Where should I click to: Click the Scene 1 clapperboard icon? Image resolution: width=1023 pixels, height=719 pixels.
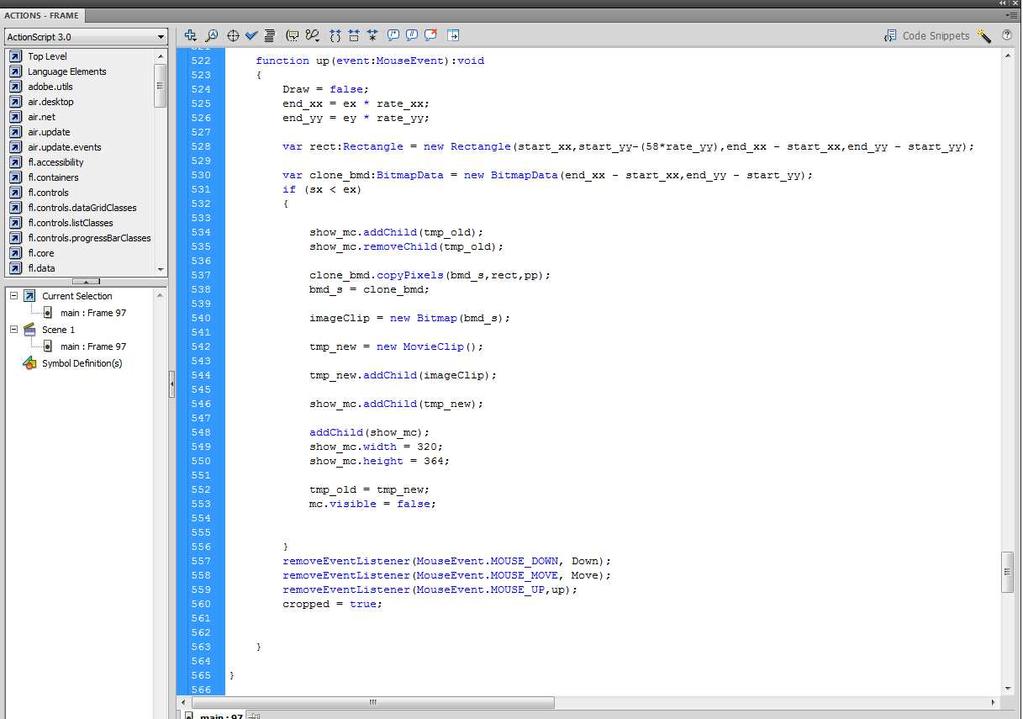[29, 329]
